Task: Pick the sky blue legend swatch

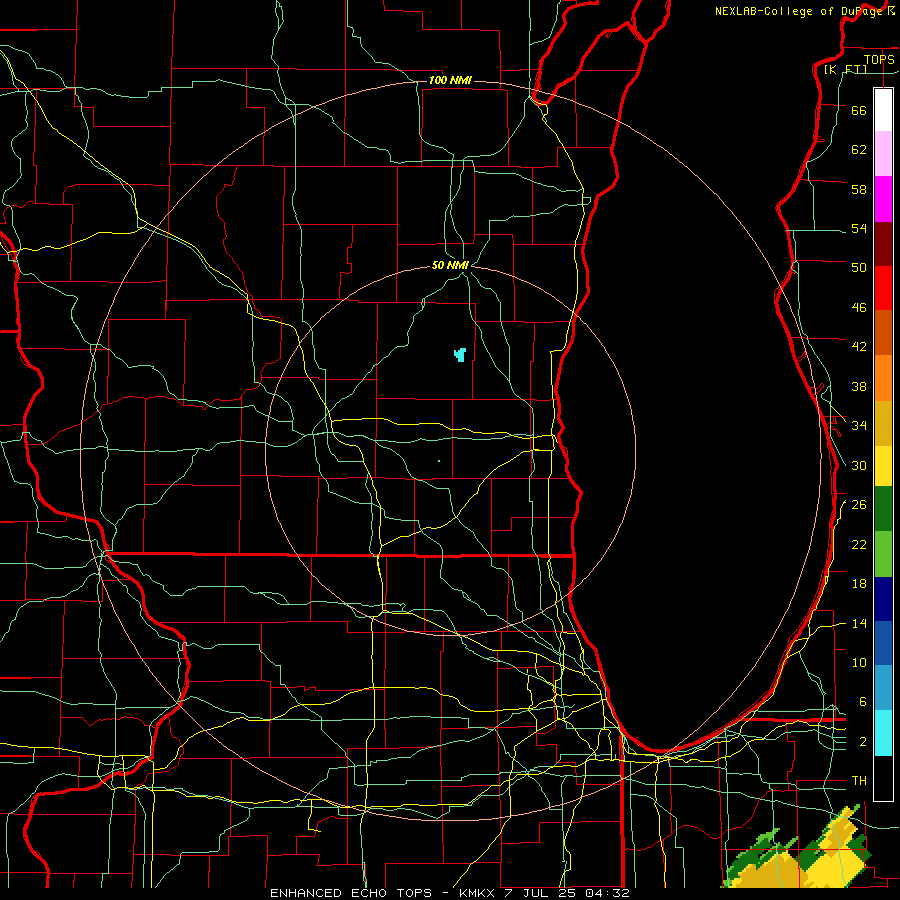Action: [883, 688]
